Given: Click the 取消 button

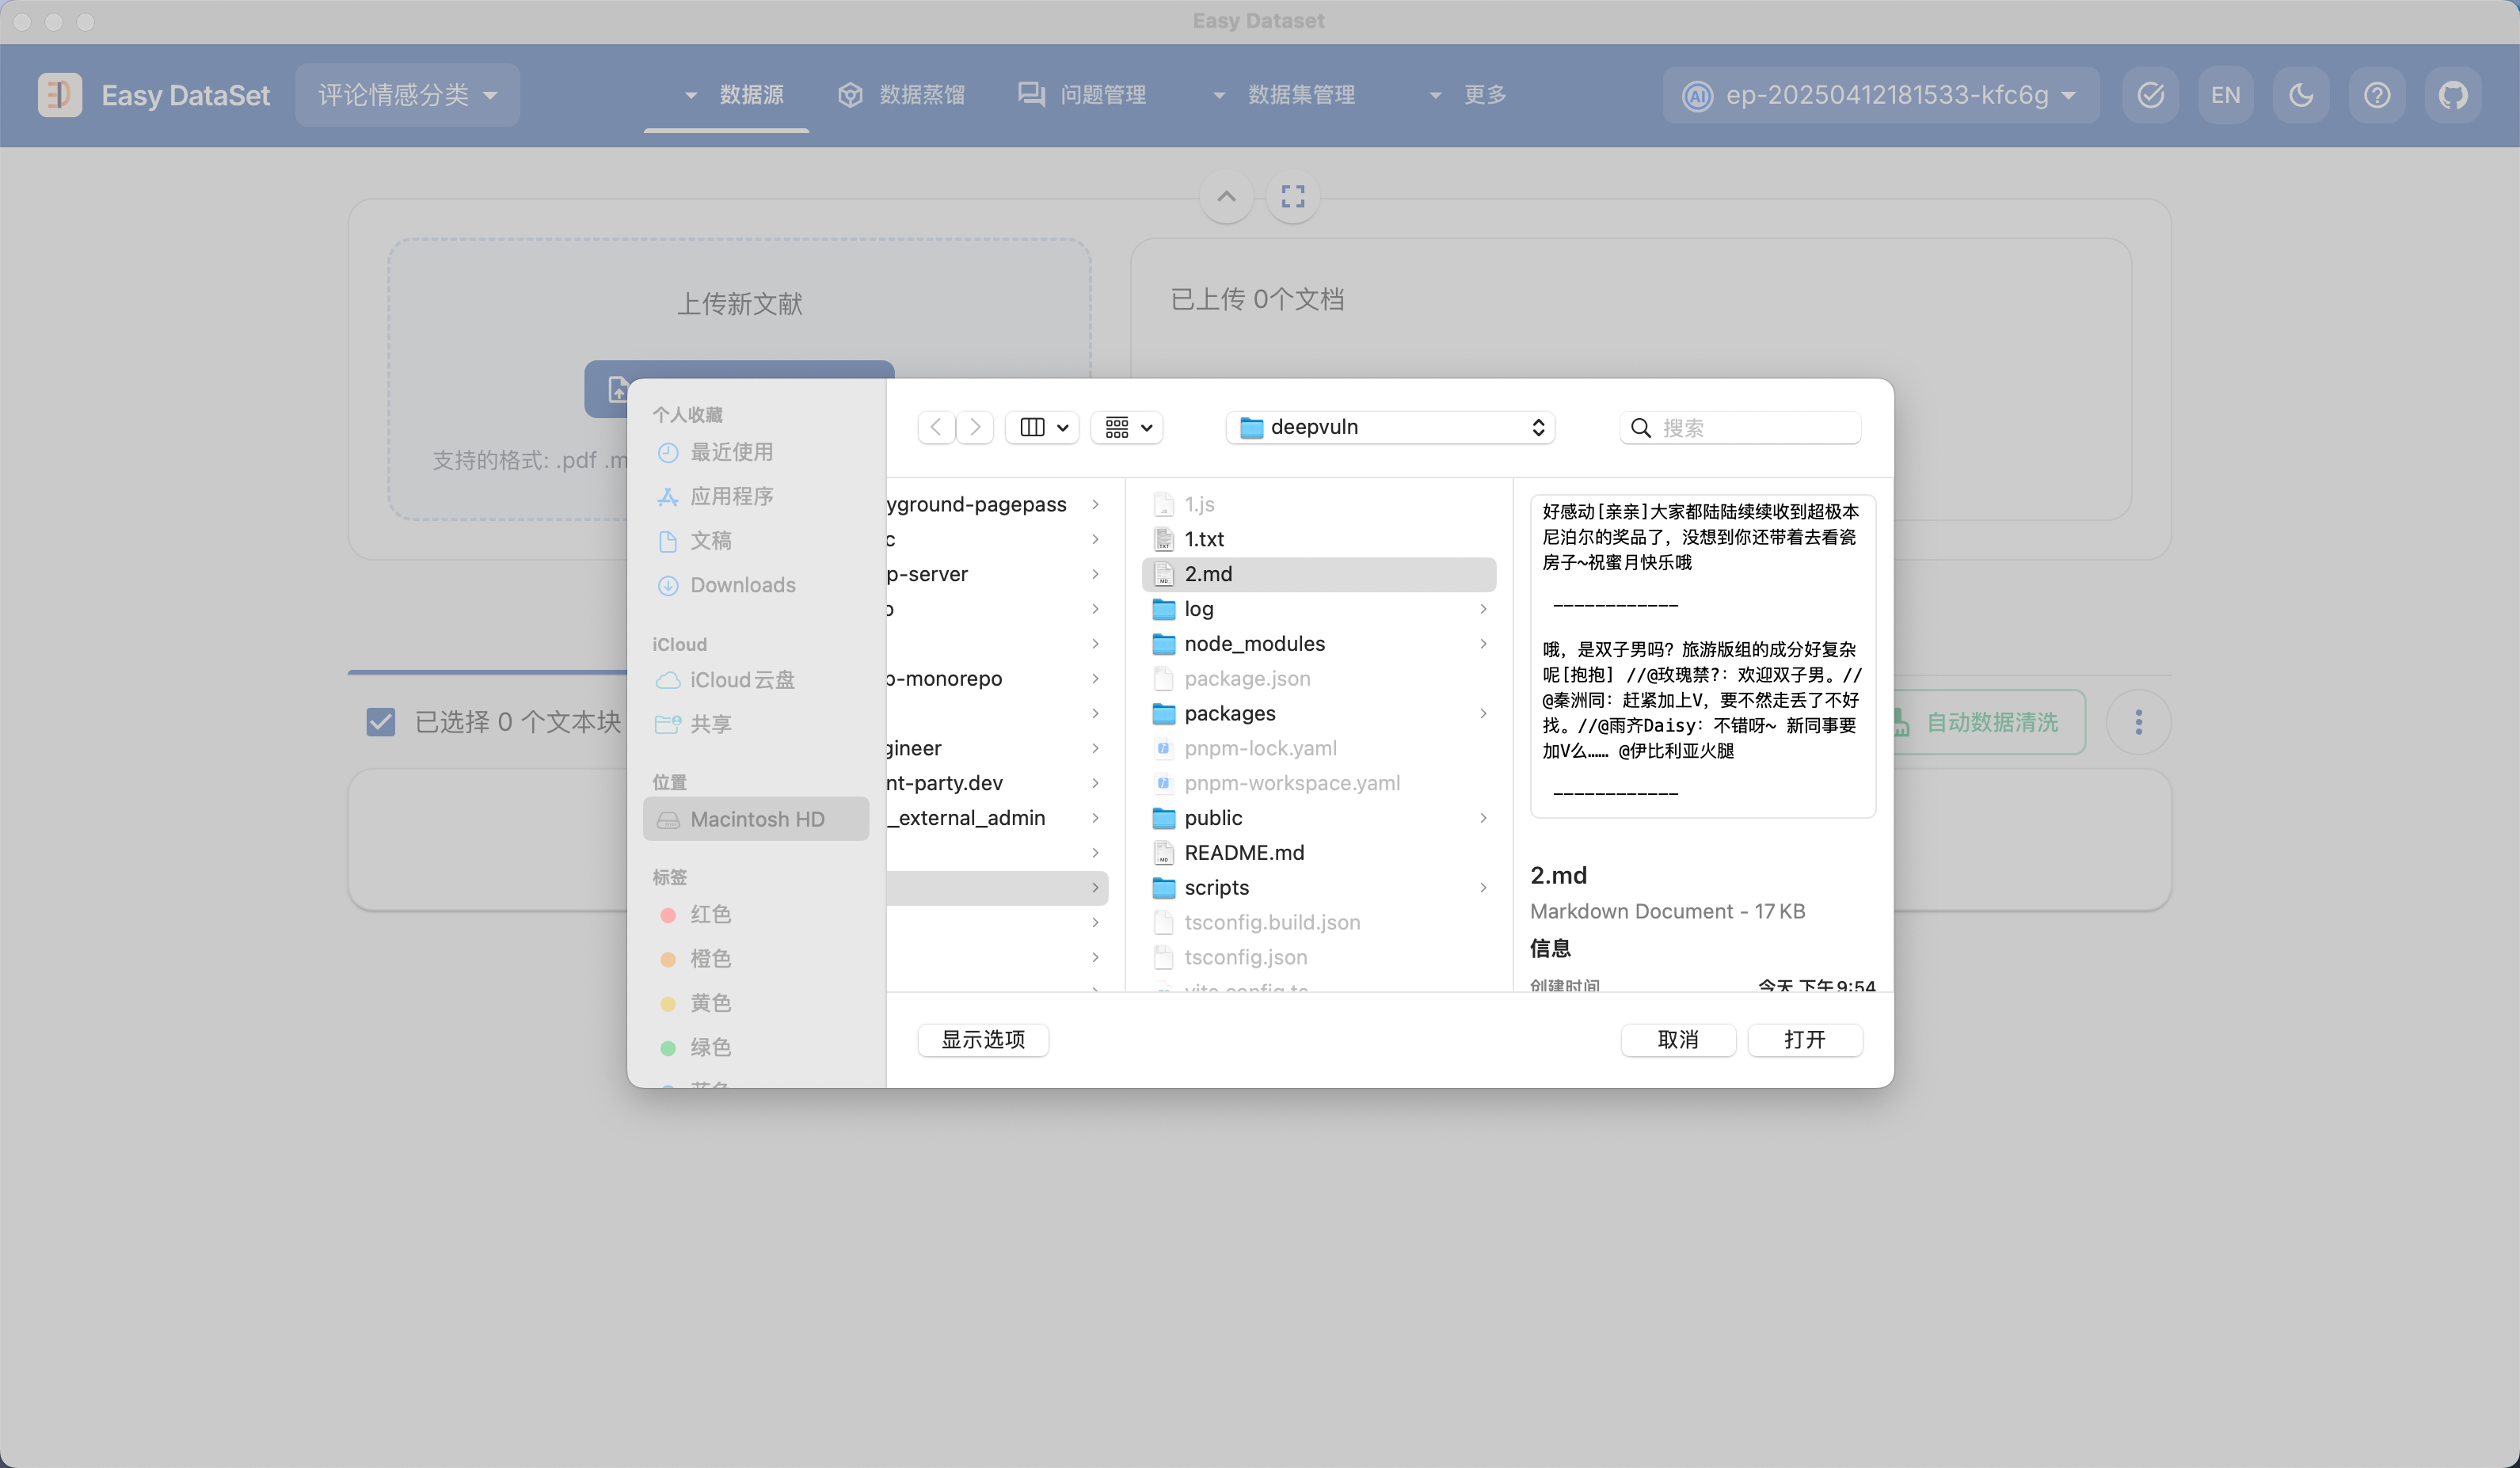Looking at the screenshot, I should [1677, 1039].
